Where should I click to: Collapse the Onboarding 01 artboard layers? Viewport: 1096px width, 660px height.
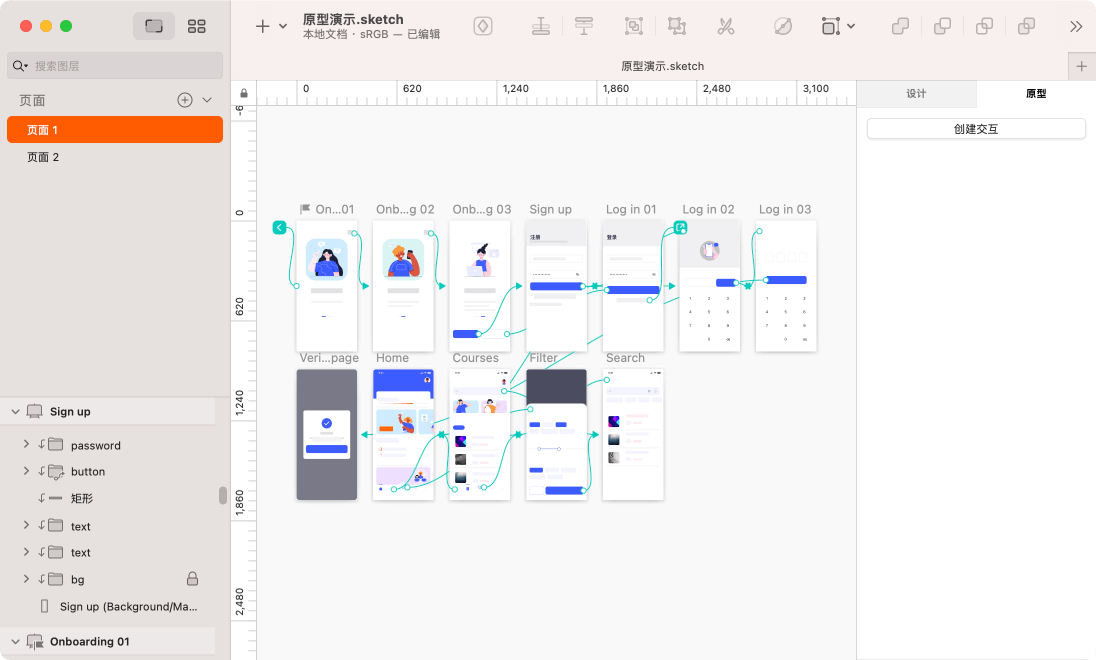15,642
